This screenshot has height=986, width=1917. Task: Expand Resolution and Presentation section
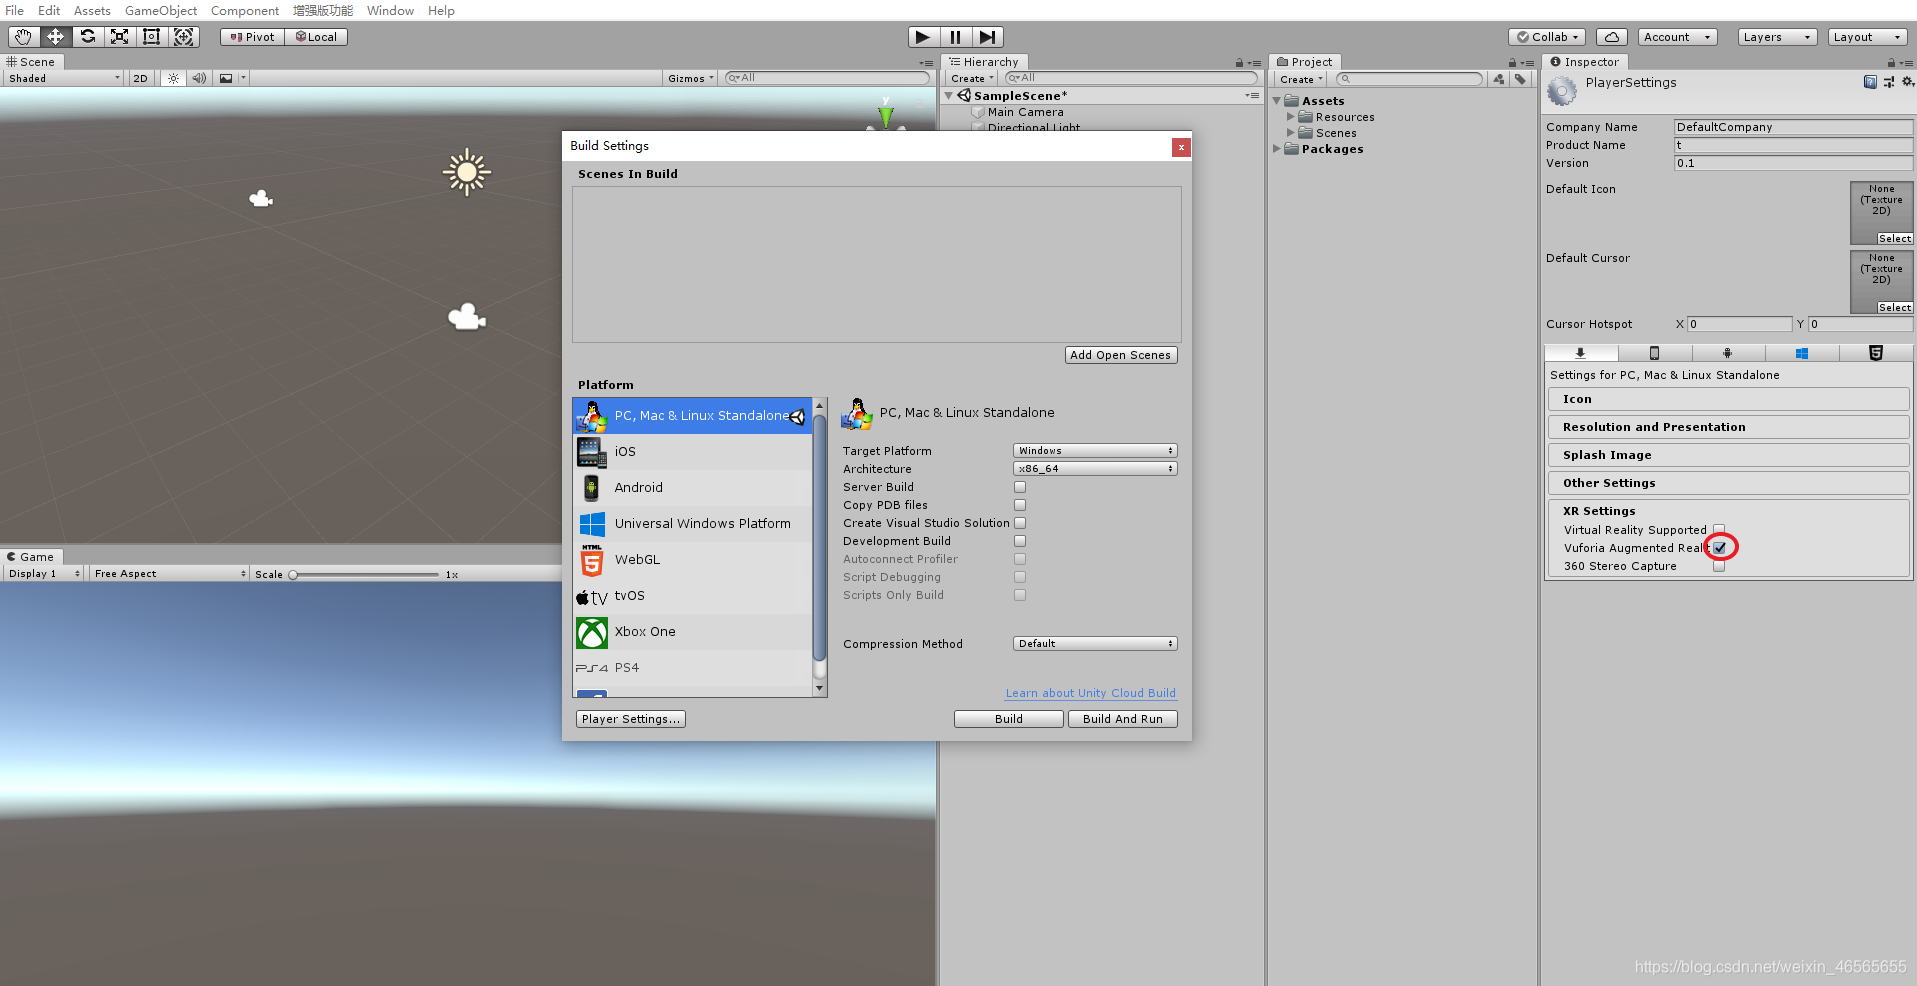(1728, 427)
